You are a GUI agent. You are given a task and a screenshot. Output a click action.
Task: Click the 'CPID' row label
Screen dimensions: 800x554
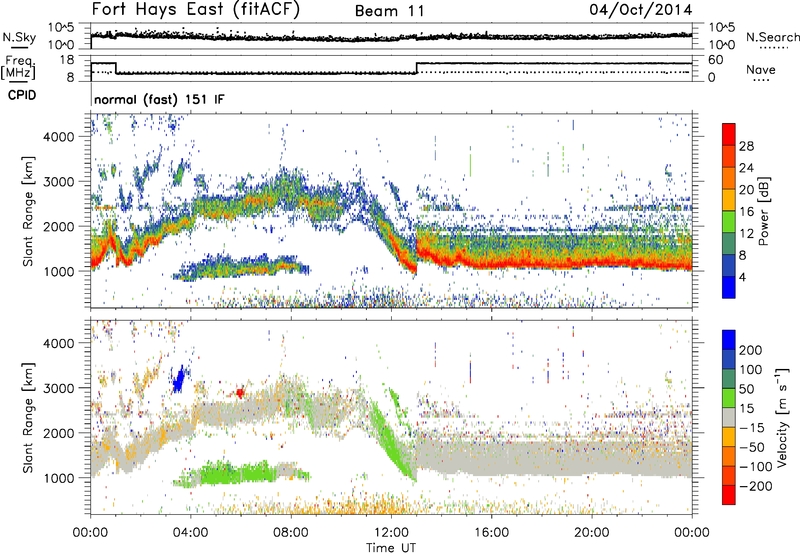click(x=22, y=95)
